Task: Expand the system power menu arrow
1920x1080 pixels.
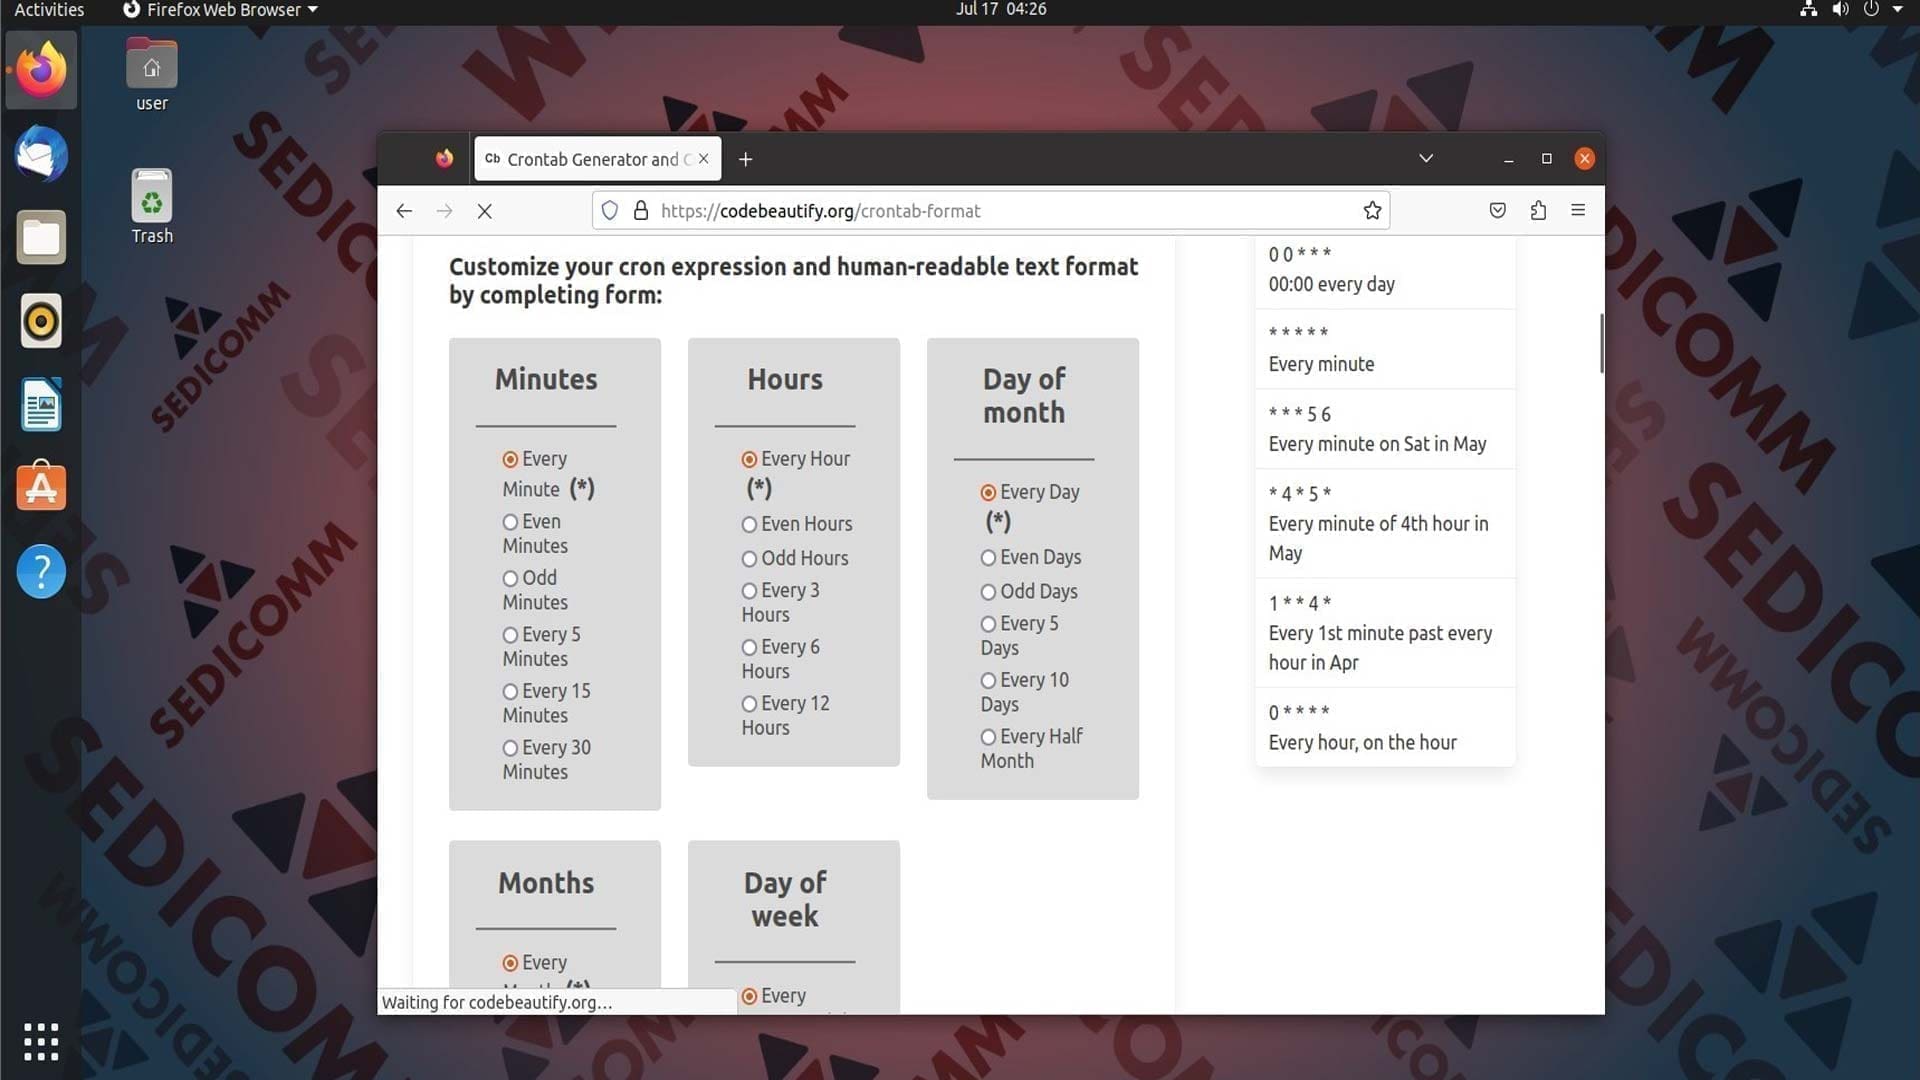Action: click(x=1897, y=9)
